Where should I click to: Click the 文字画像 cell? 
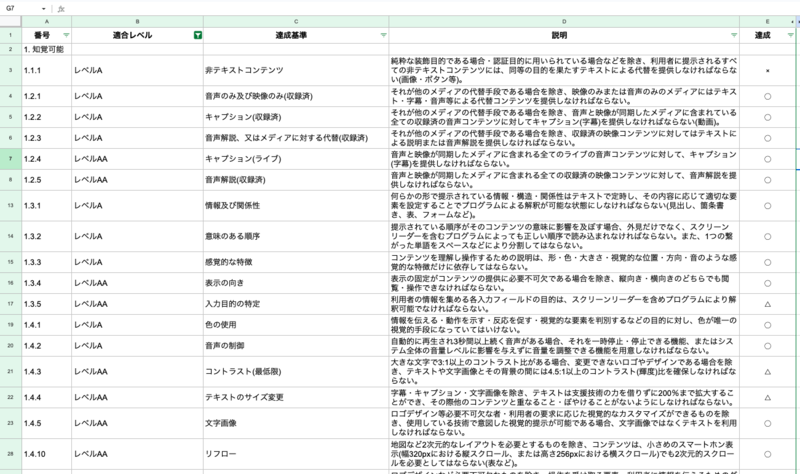pyautogui.click(x=296, y=423)
